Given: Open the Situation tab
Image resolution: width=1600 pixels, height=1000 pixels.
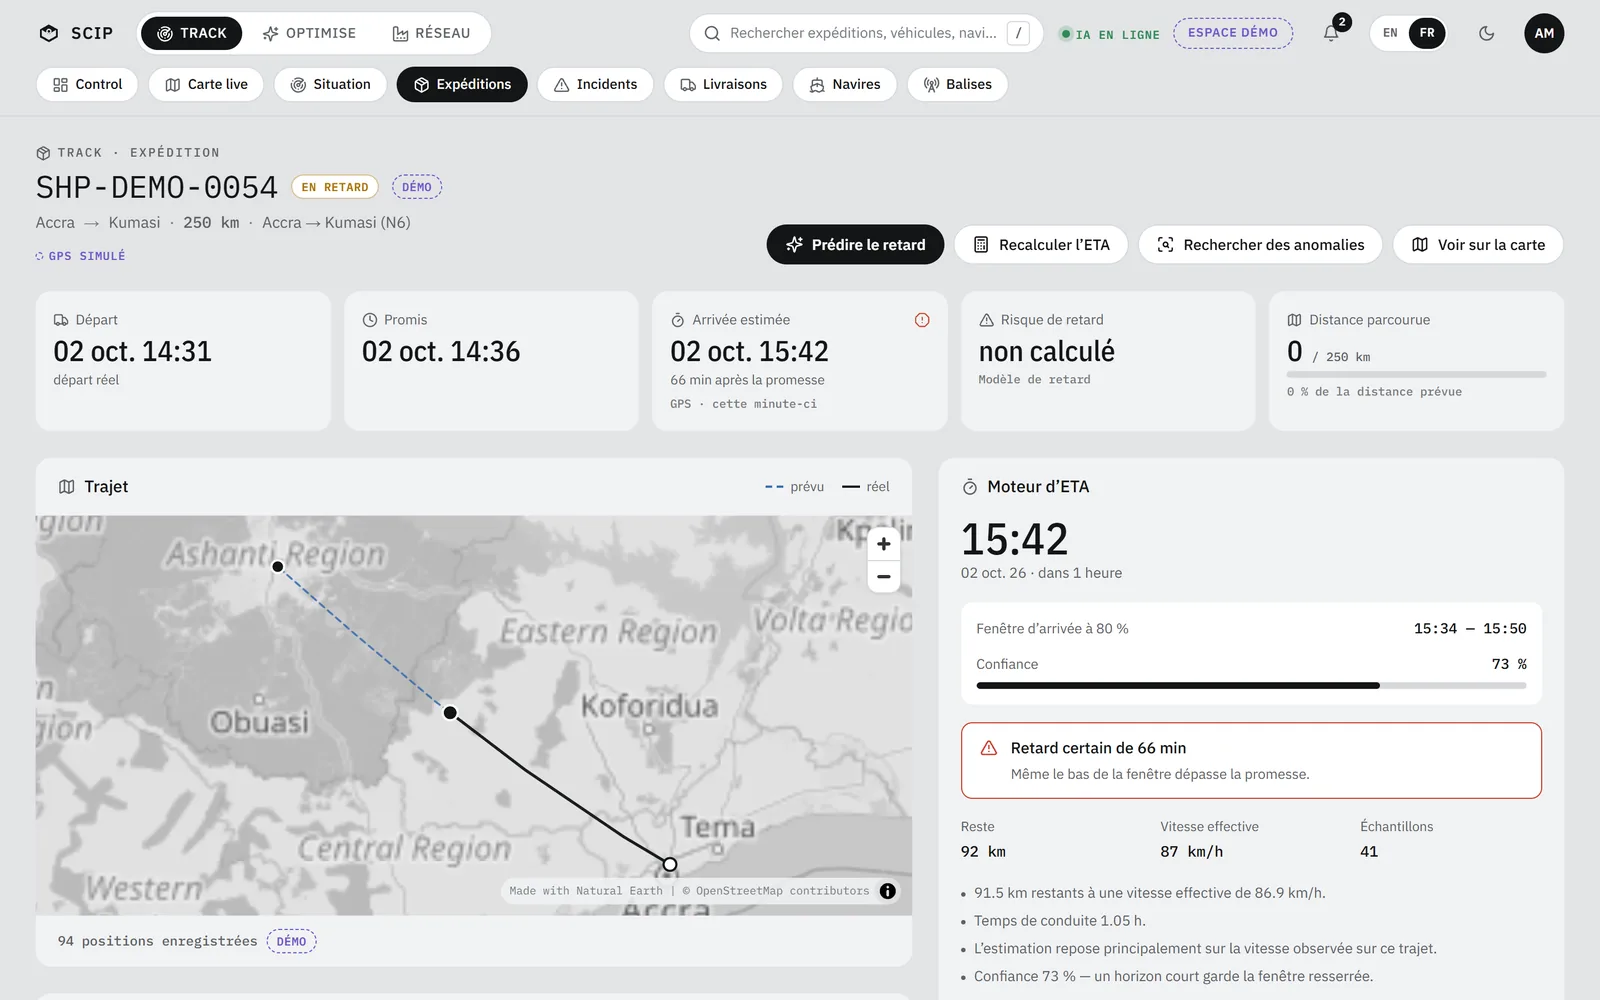Looking at the screenshot, I should (x=331, y=84).
